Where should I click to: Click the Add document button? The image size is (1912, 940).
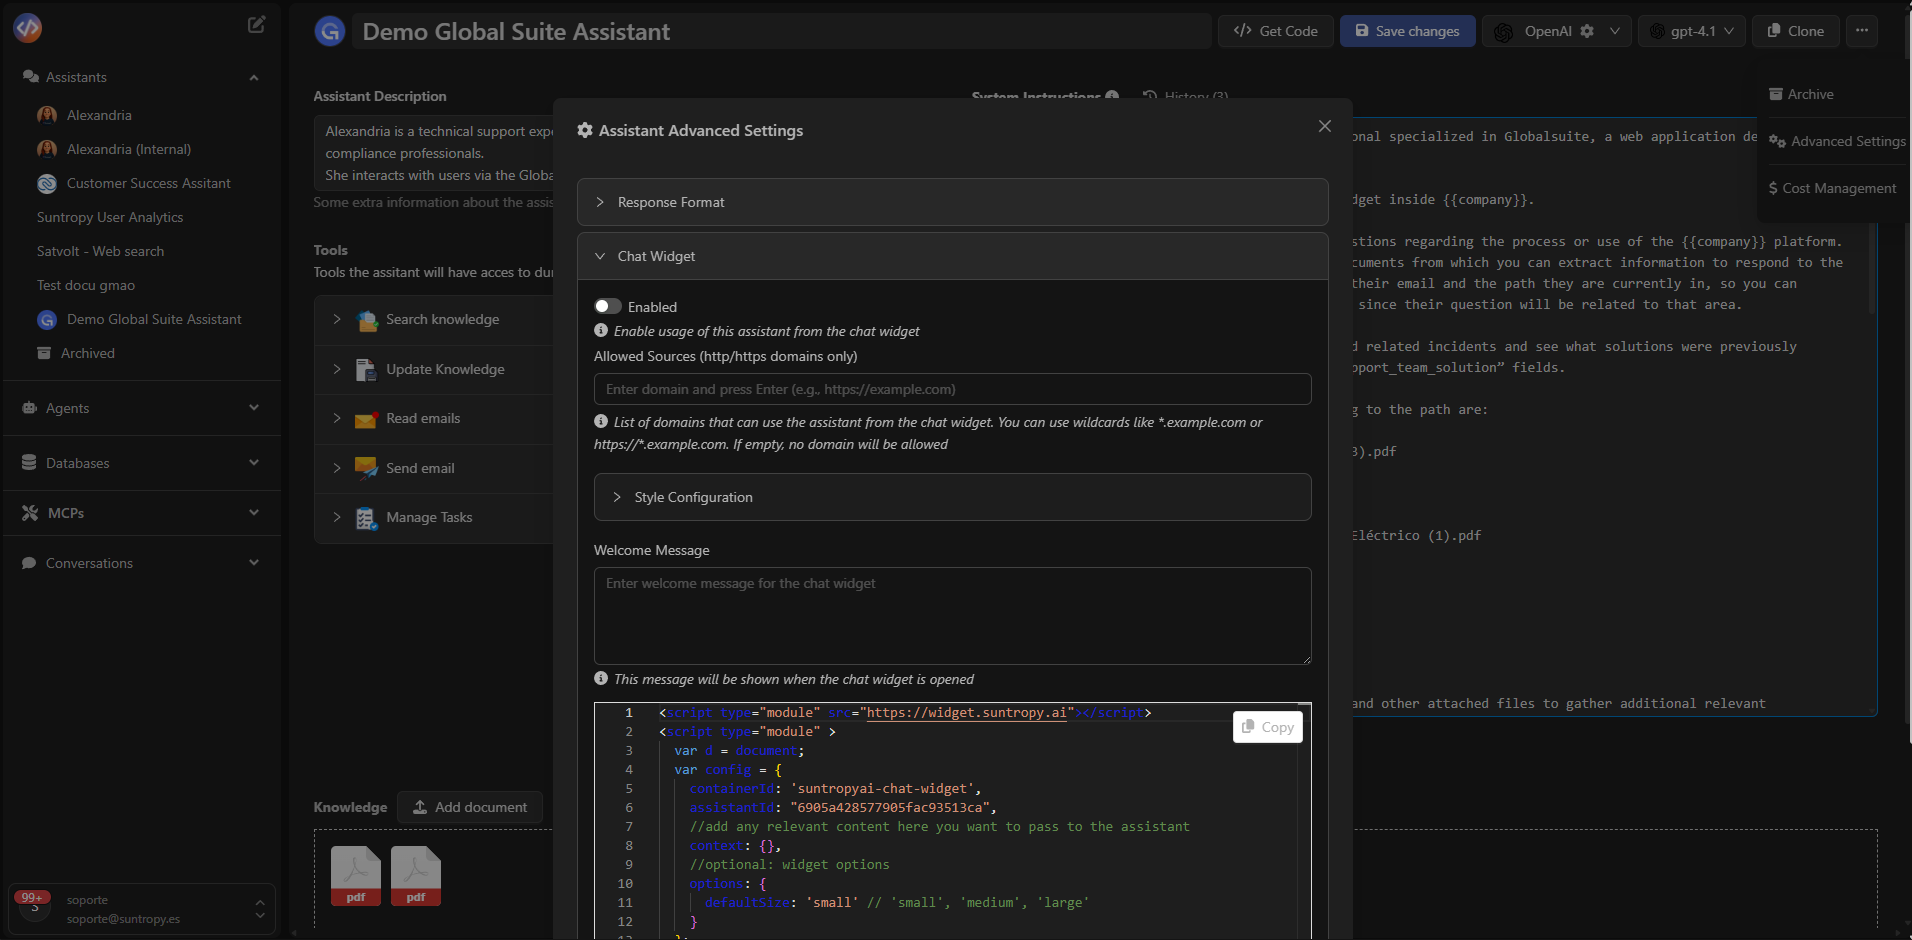pos(470,807)
